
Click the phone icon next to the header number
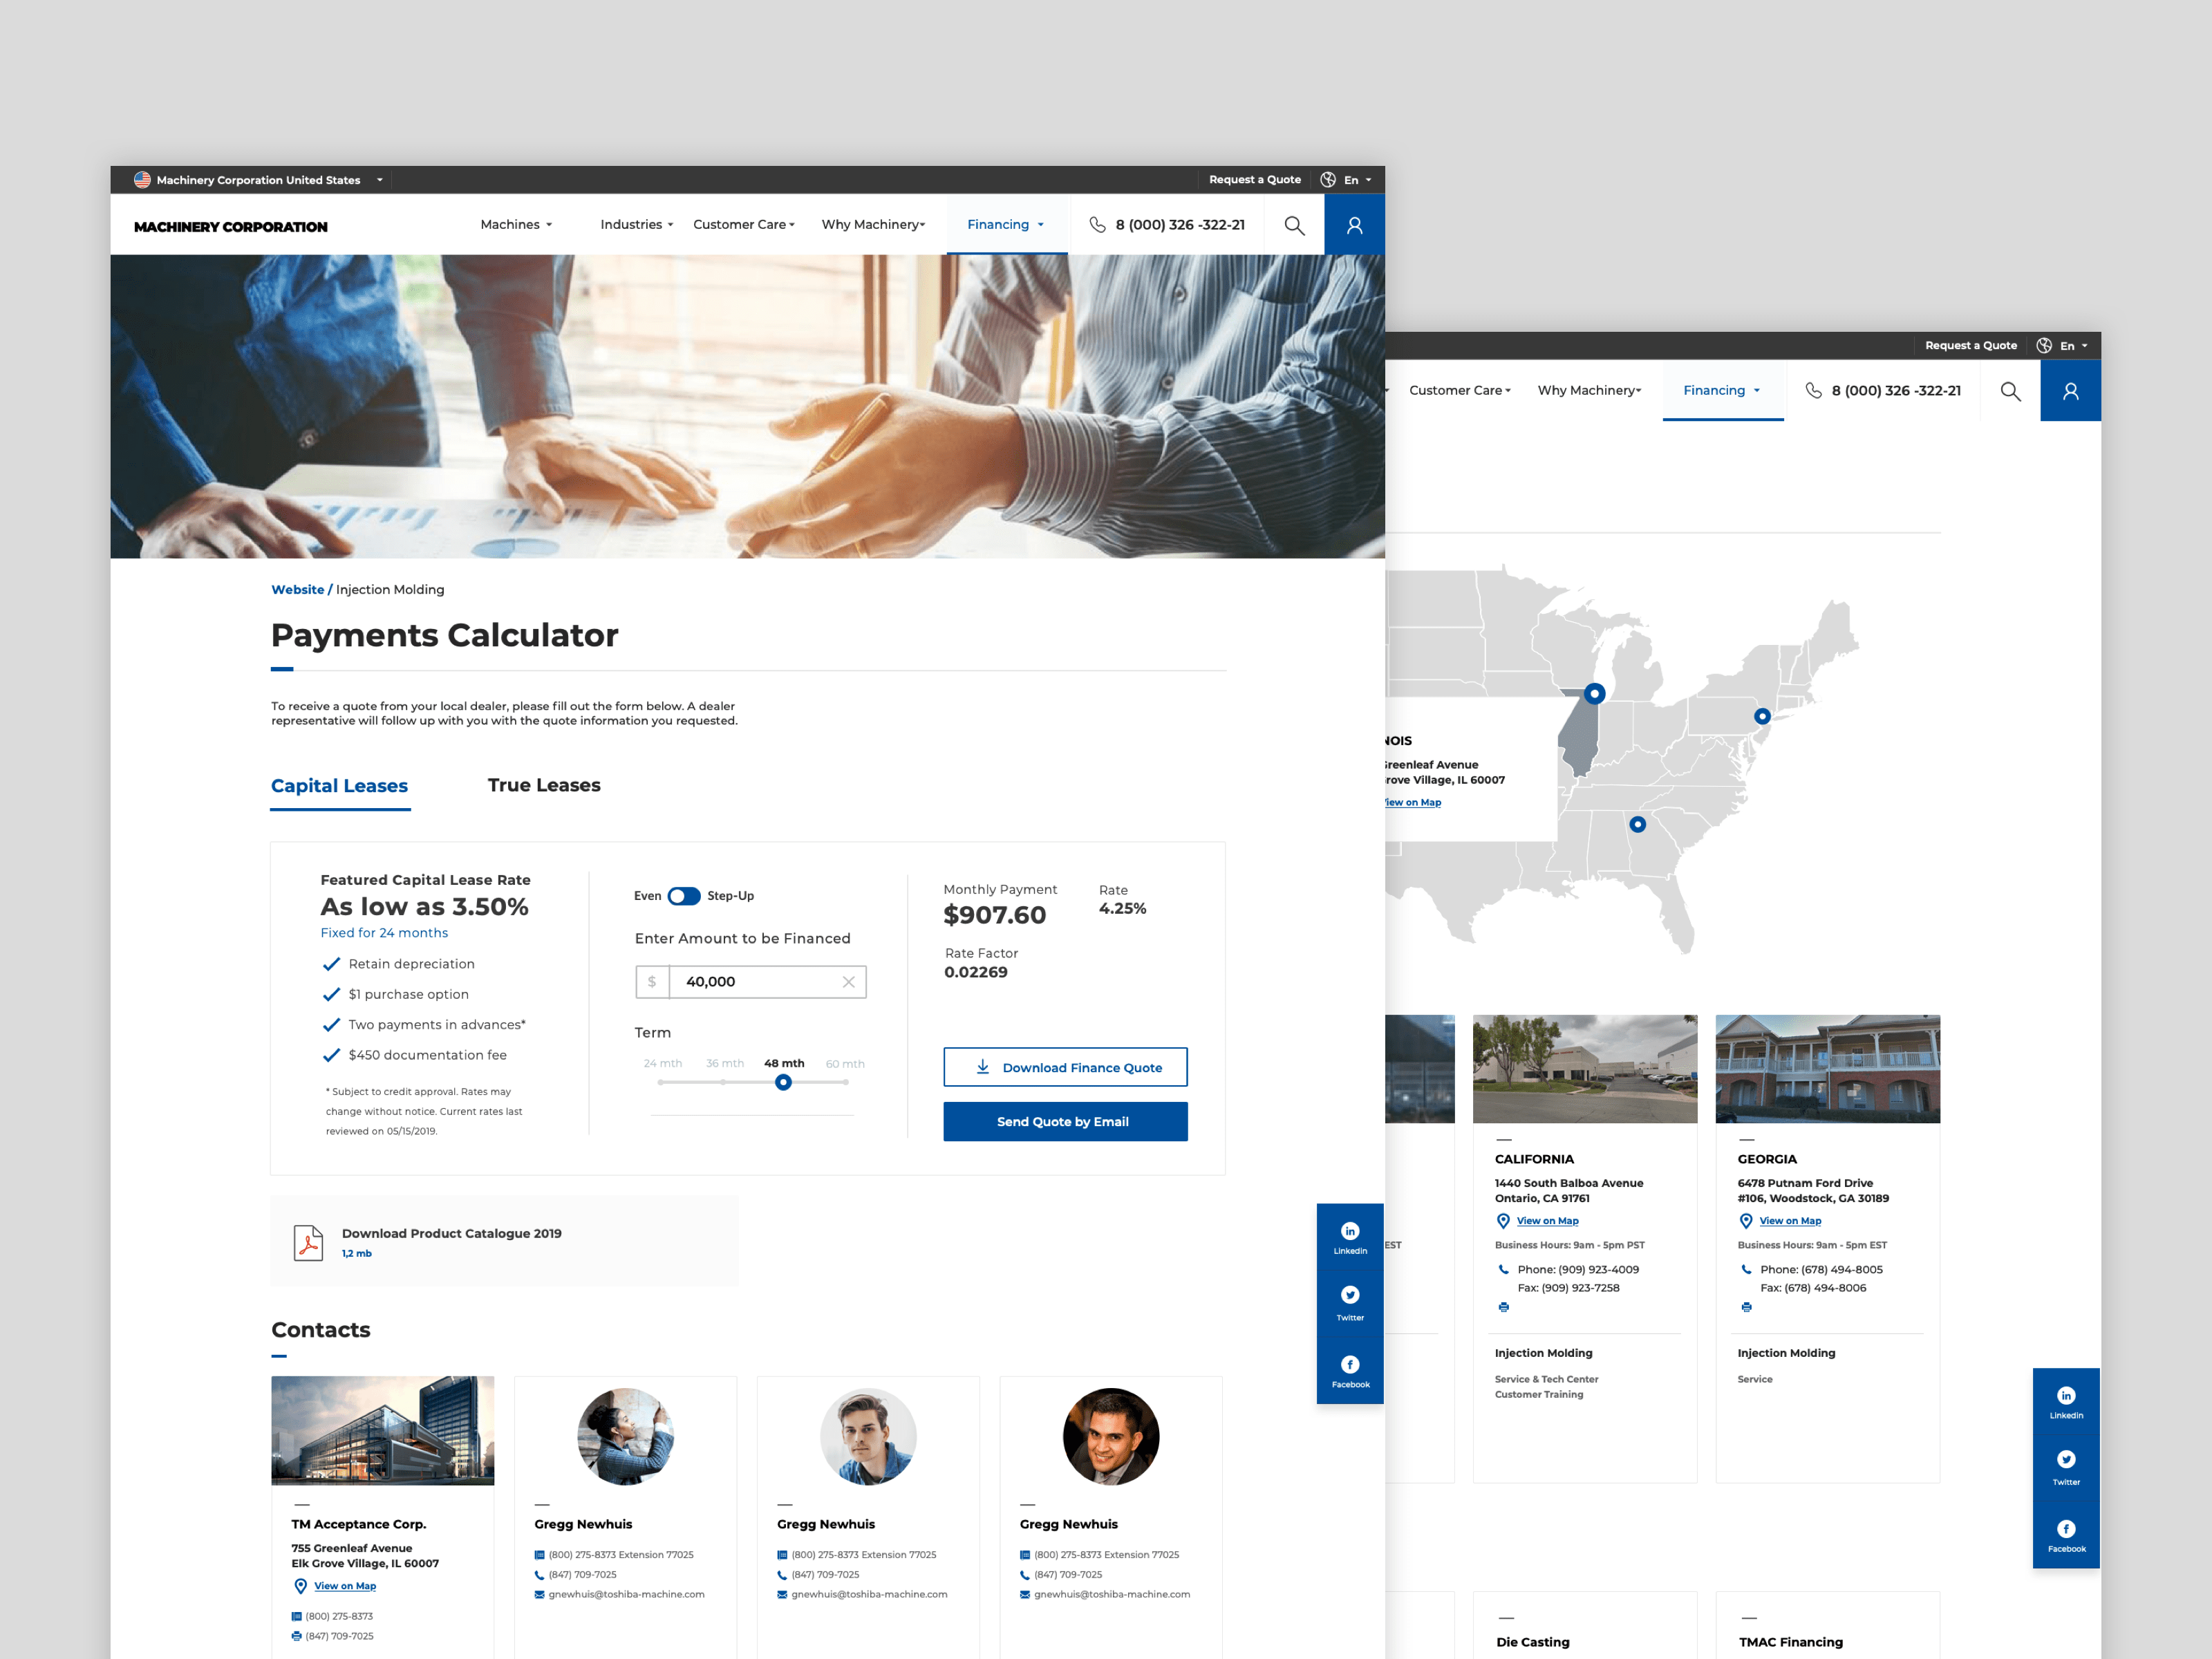tap(1096, 224)
